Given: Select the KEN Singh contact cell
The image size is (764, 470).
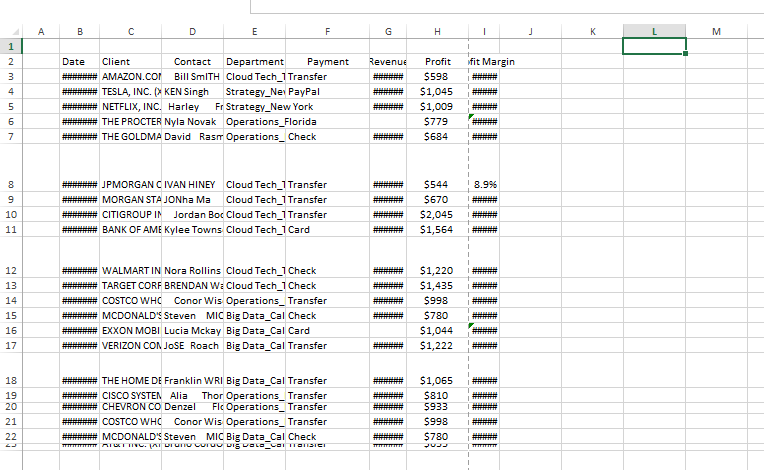Looking at the screenshot, I should click(192, 92).
